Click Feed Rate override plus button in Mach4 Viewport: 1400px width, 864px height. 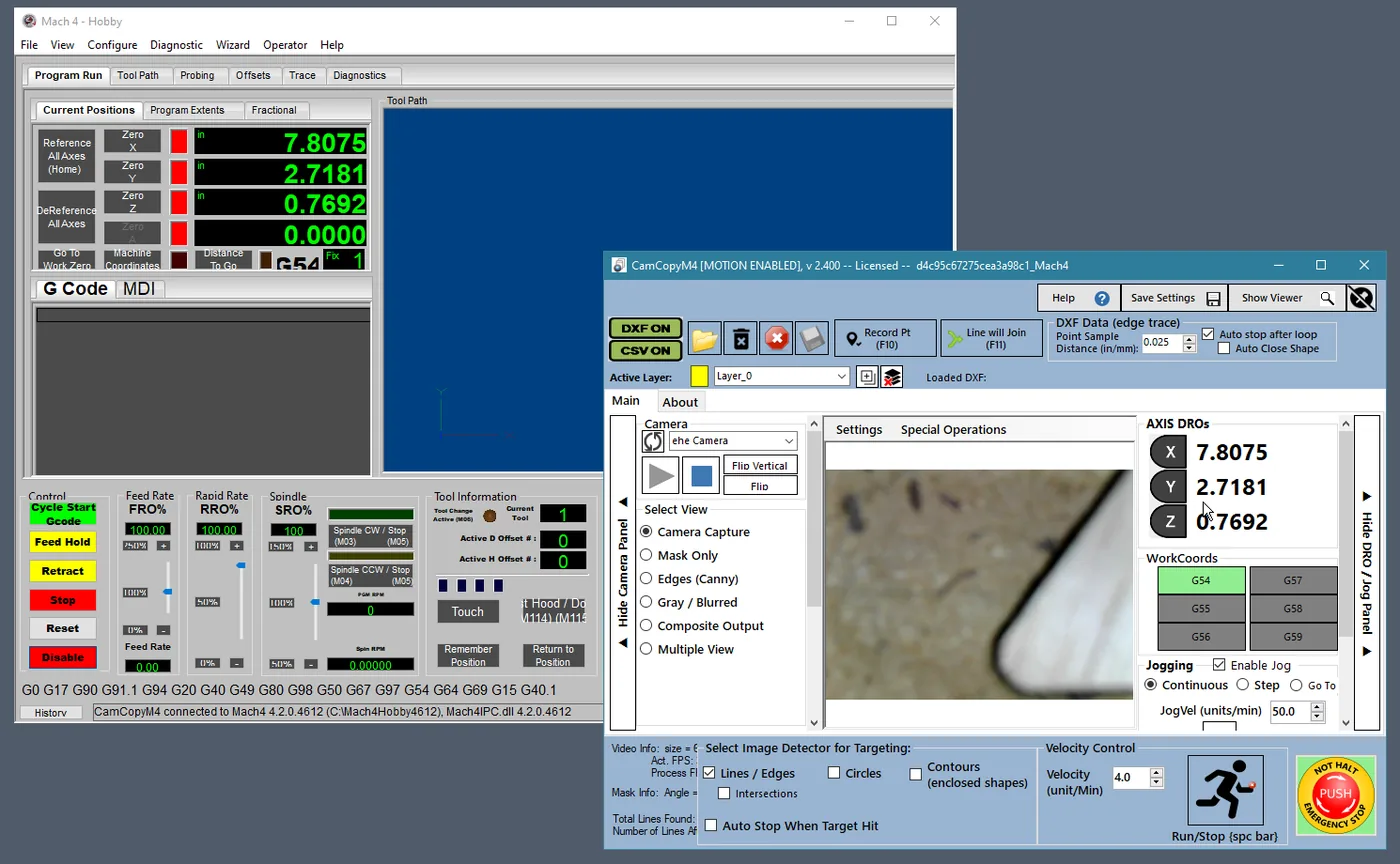point(163,546)
